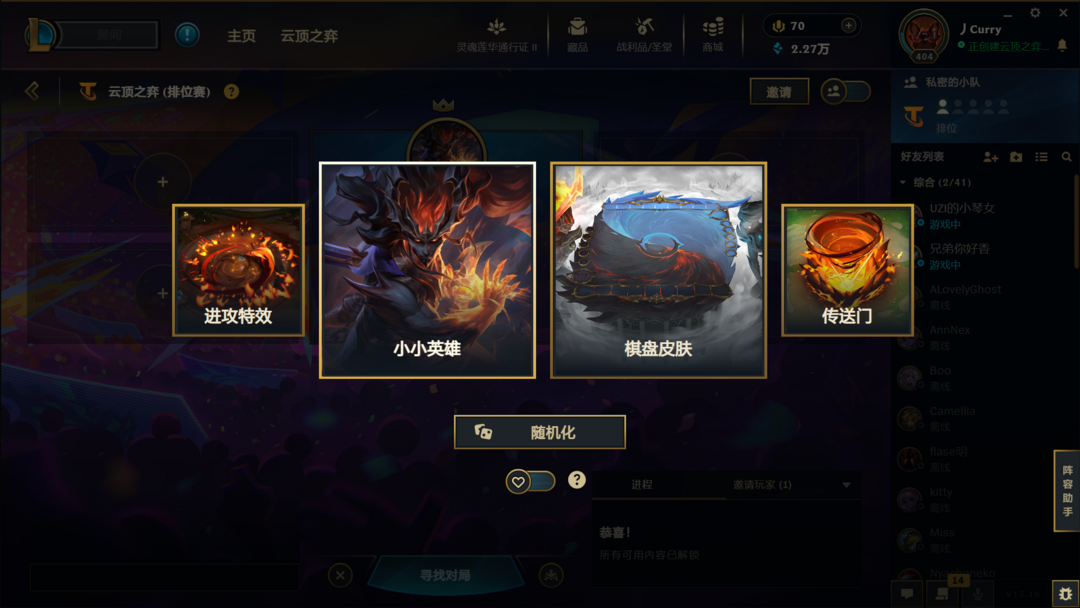1080x608 pixels.
Task: Click the plus icon to buy currency
Action: (849, 25)
